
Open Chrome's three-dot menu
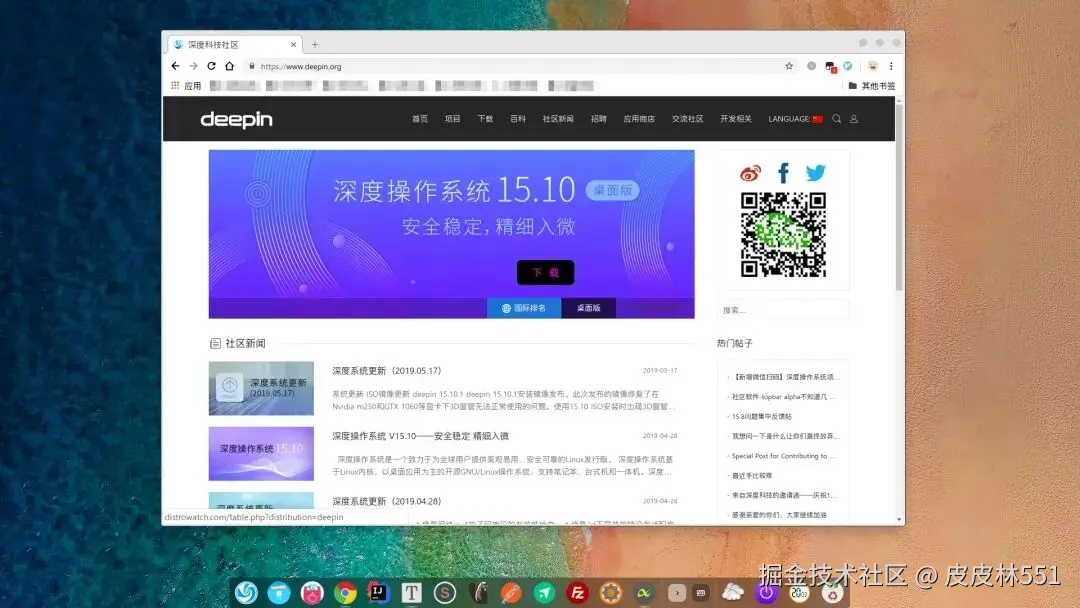coord(889,65)
